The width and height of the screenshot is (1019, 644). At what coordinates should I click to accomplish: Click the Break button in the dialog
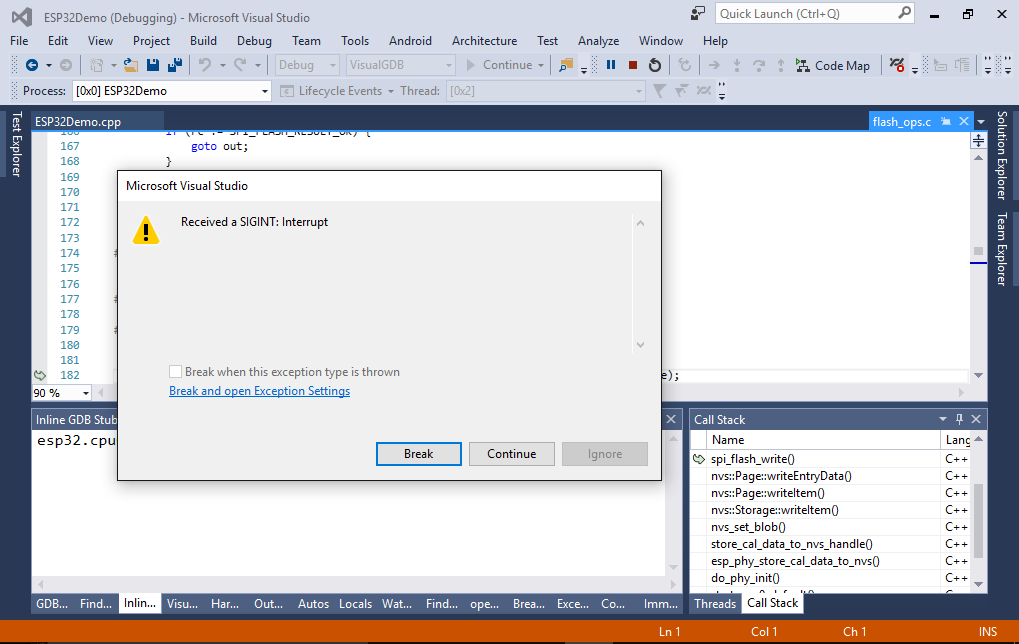tap(419, 454)
